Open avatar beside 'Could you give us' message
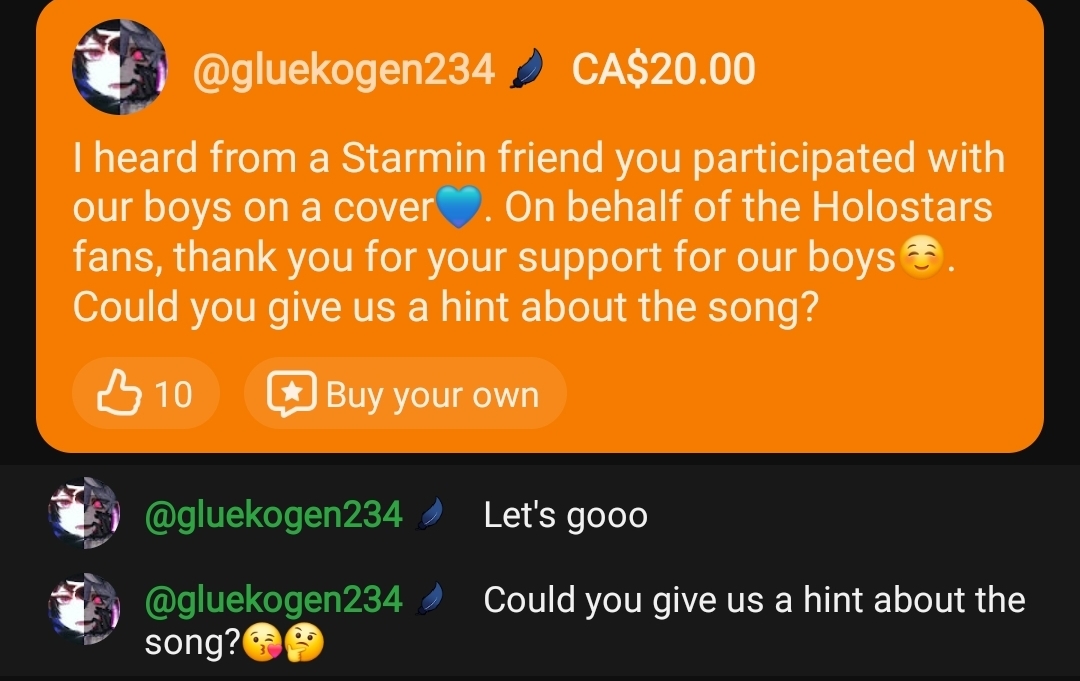 coord(84,609)
